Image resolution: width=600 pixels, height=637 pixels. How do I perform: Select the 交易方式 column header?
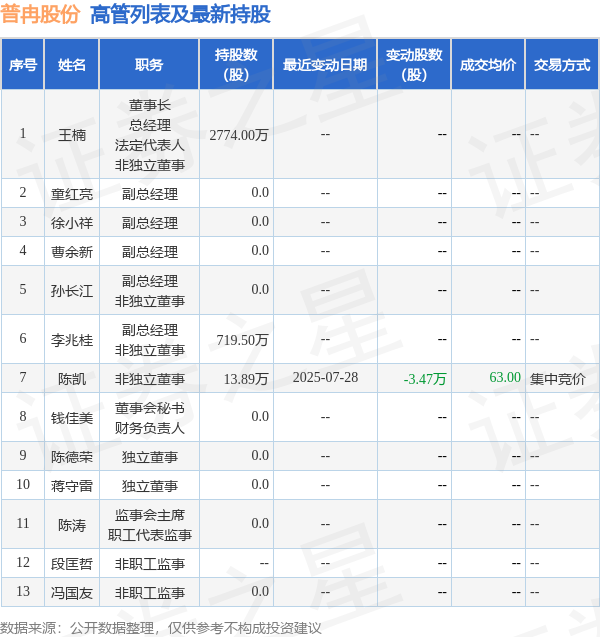click(x=562, y=65)
